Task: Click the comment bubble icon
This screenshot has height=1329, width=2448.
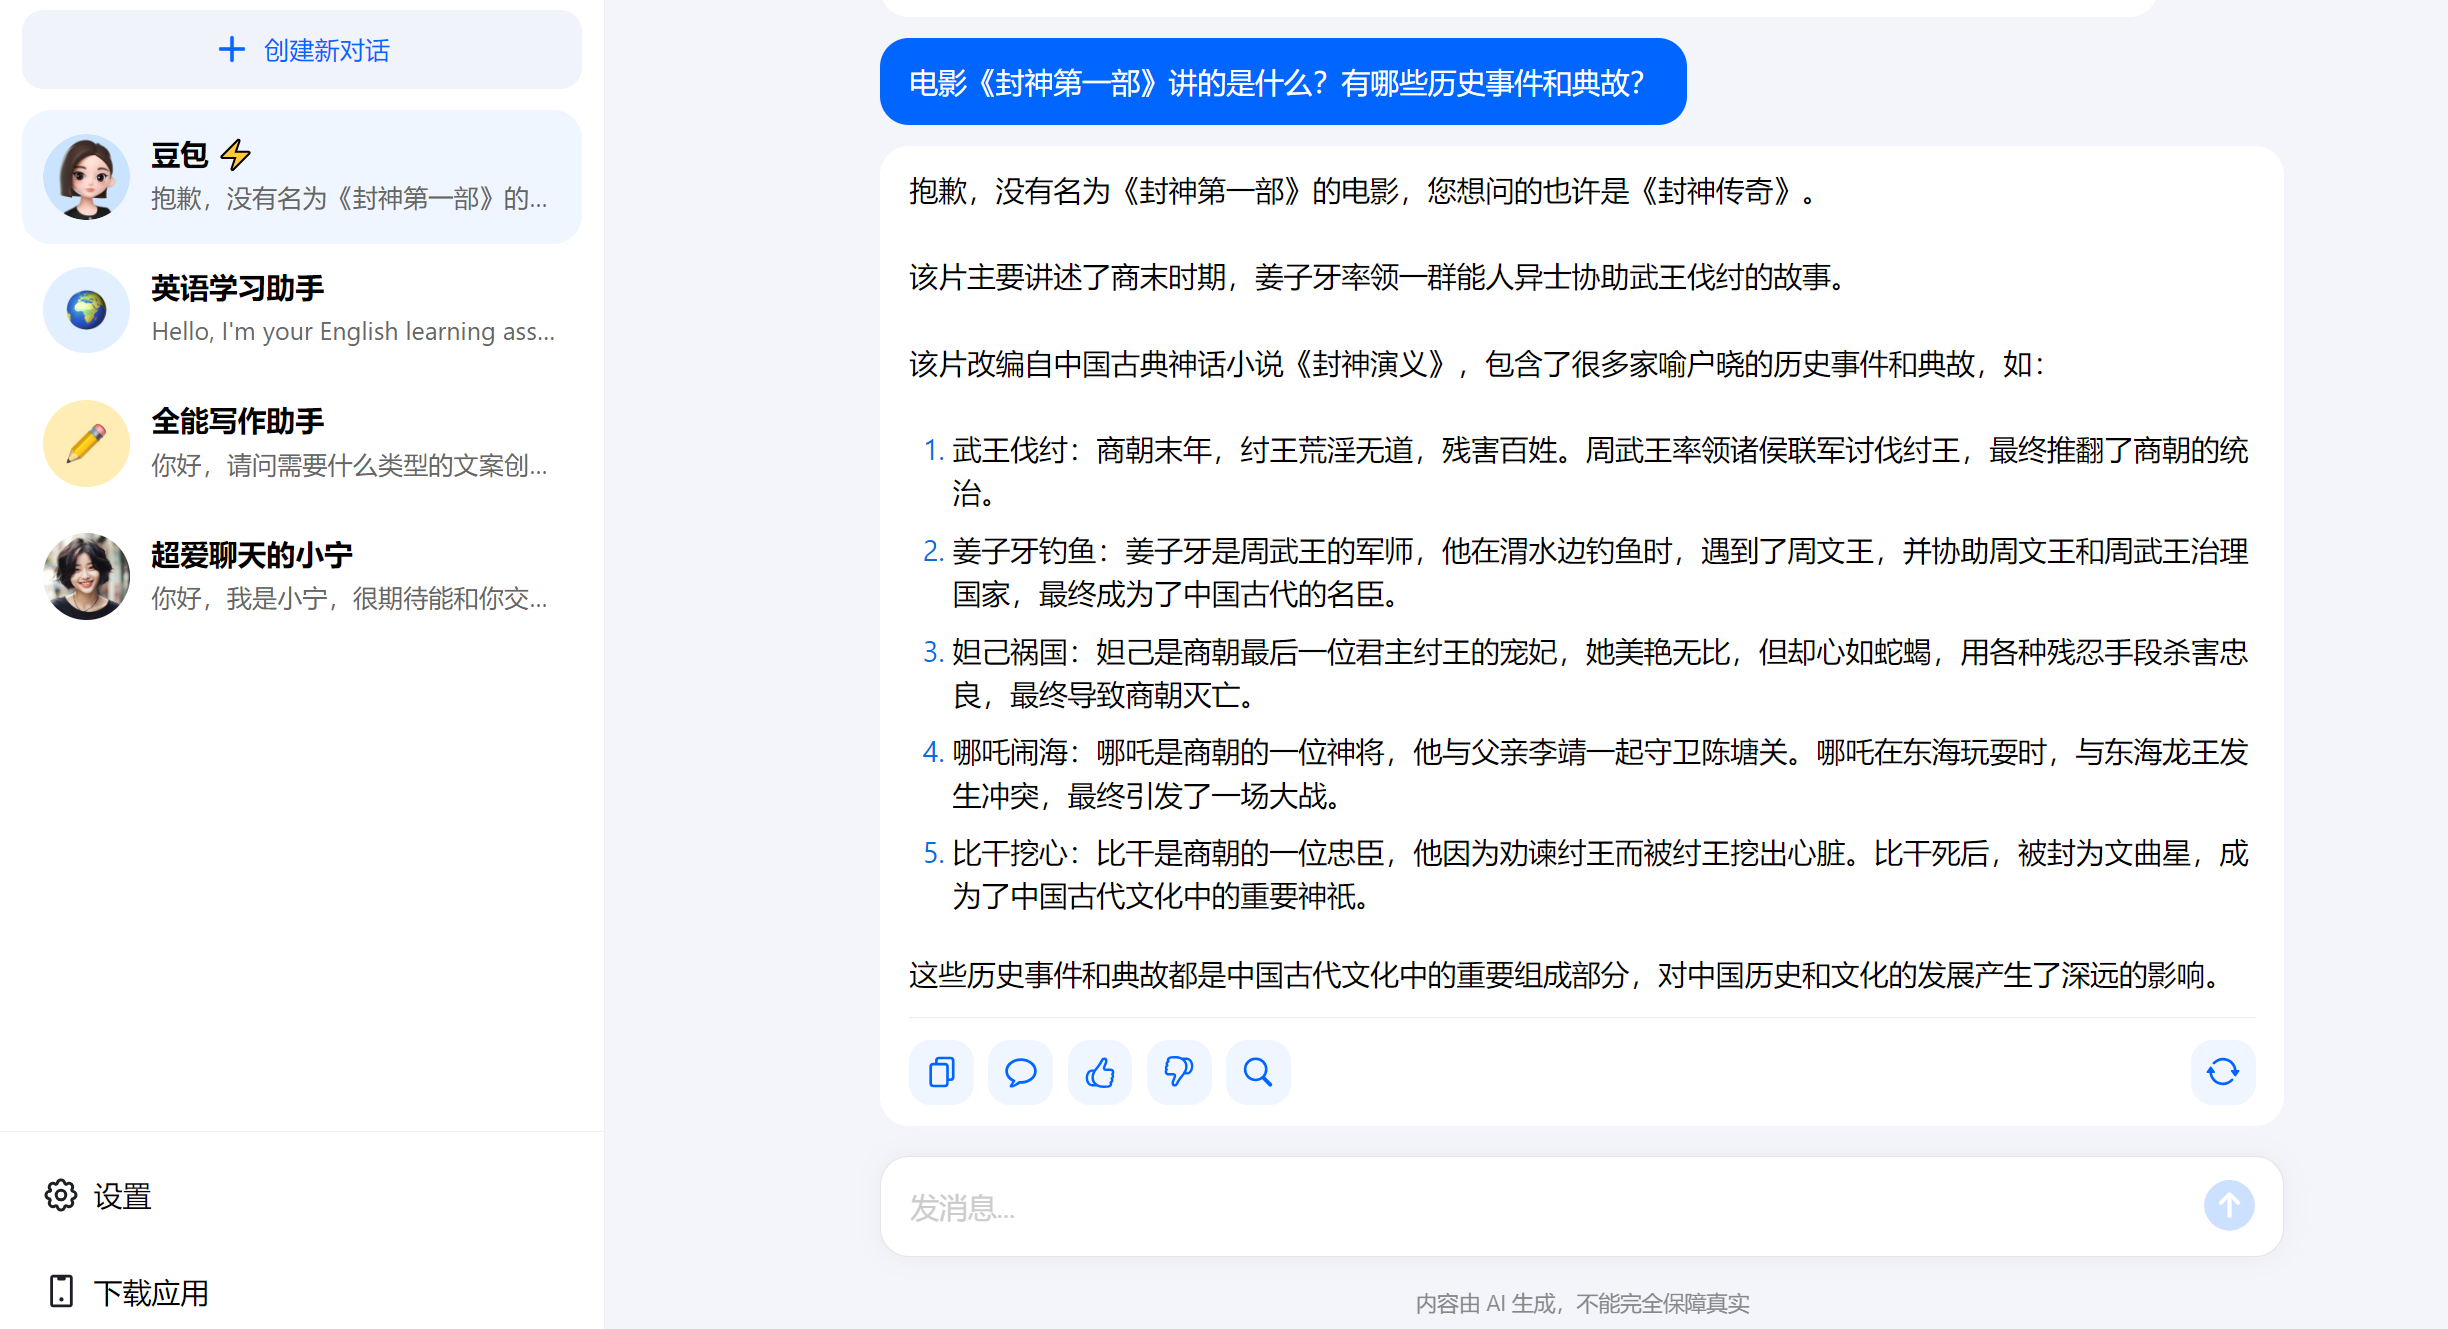Action: click(1020, 1072)
